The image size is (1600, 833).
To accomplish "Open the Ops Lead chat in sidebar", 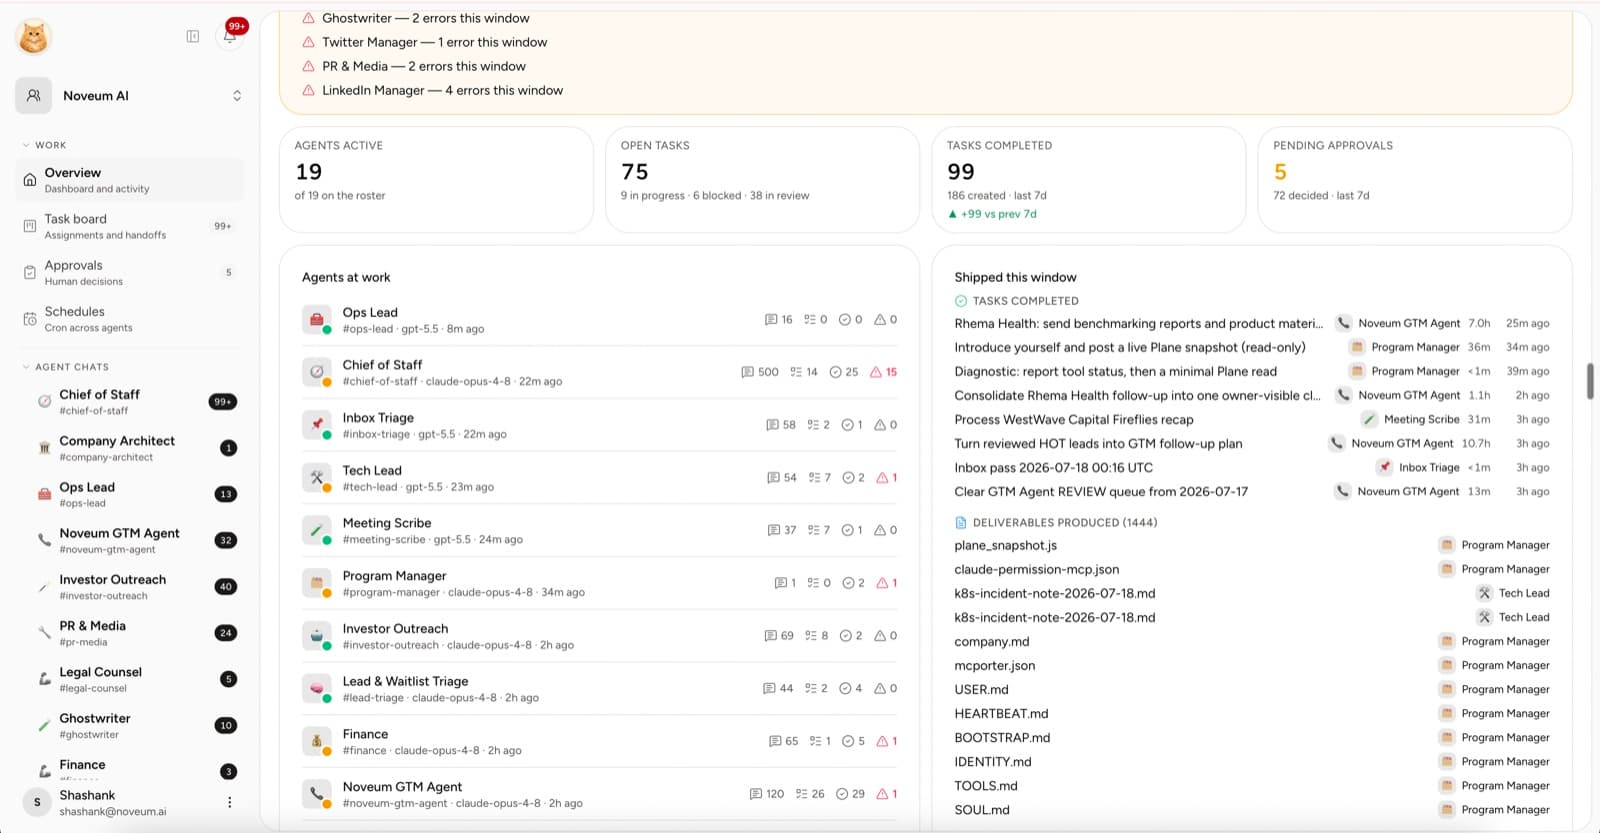I will [x=130, y=494].
